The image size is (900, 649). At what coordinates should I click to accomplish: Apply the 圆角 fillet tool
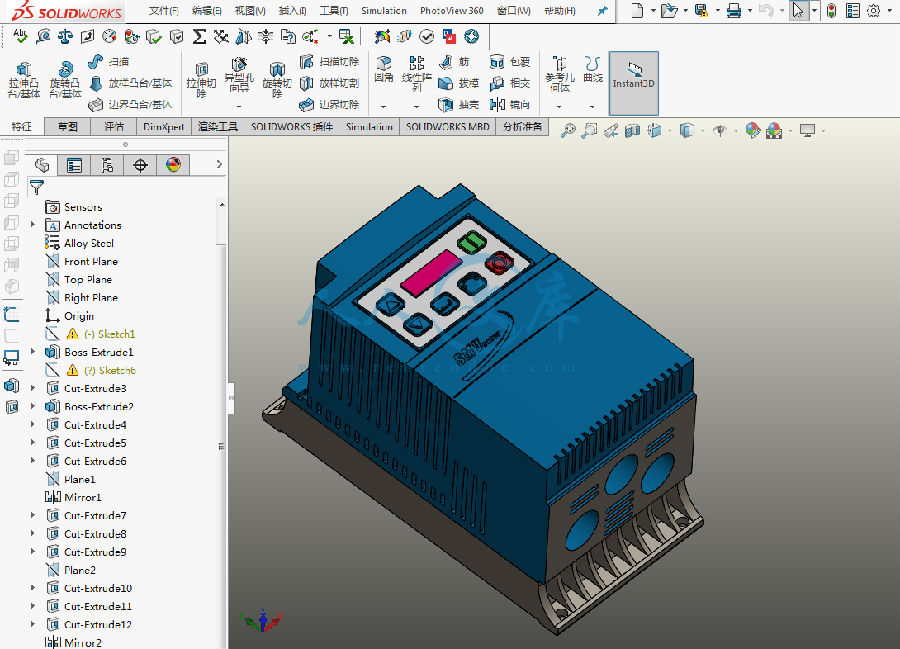point(383,69)
